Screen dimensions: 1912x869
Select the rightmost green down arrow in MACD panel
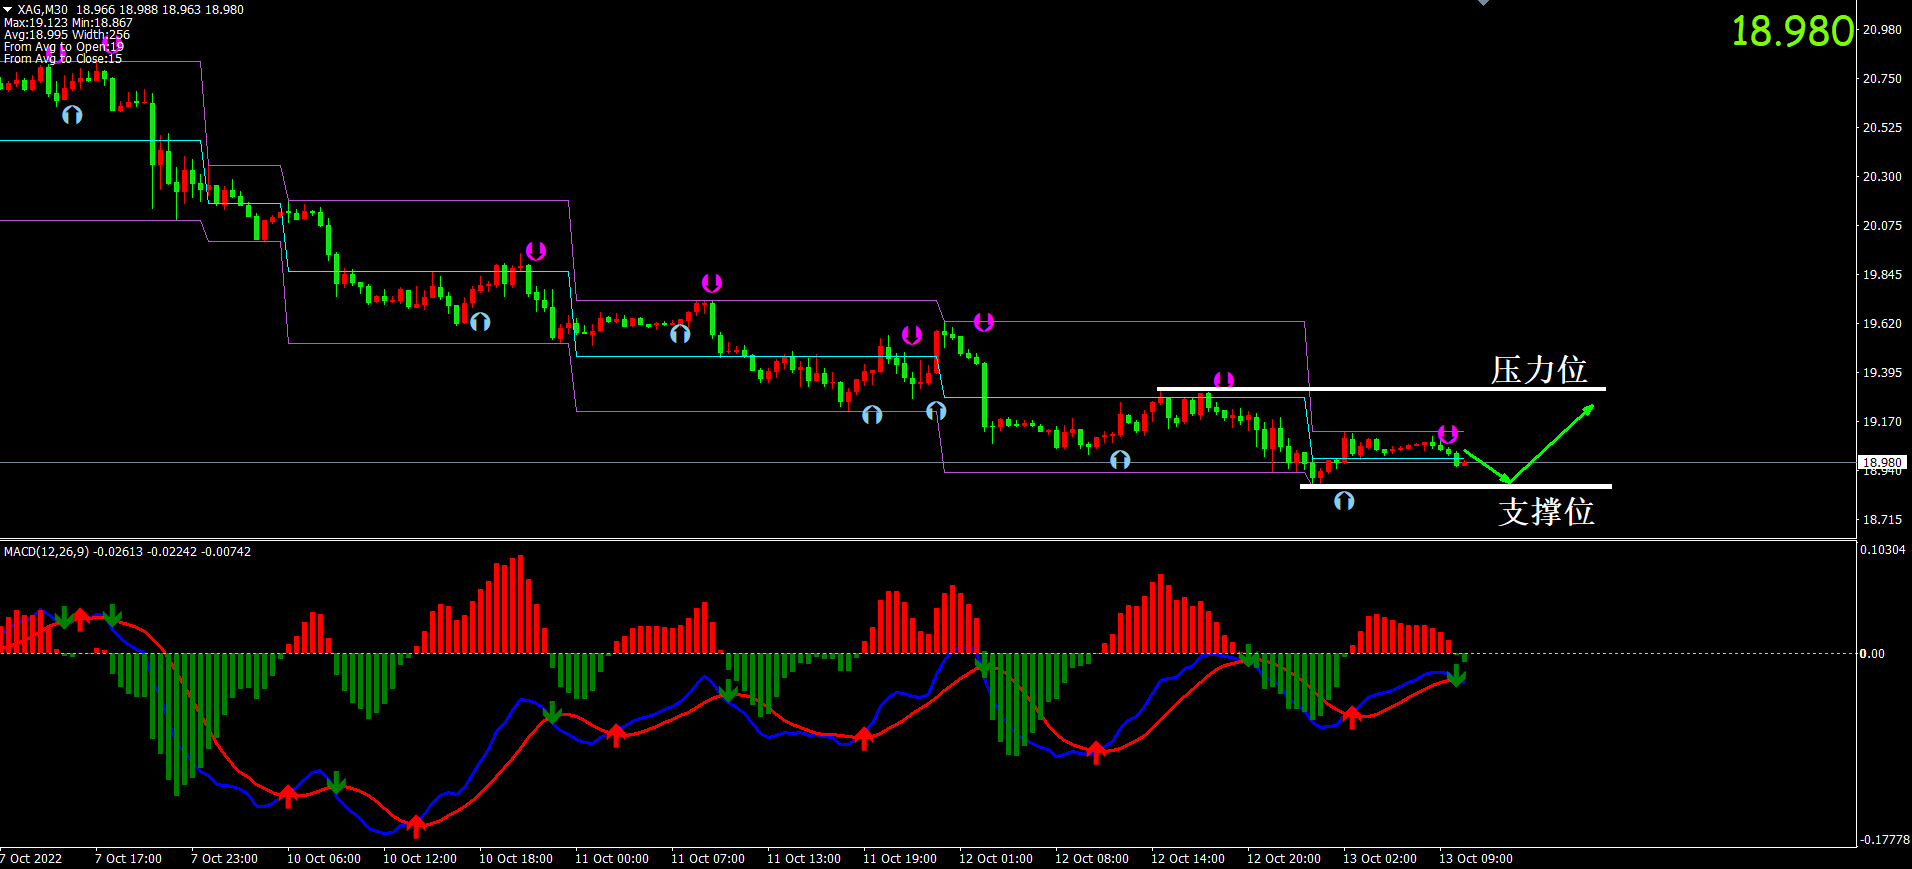tap(1457, 677)
